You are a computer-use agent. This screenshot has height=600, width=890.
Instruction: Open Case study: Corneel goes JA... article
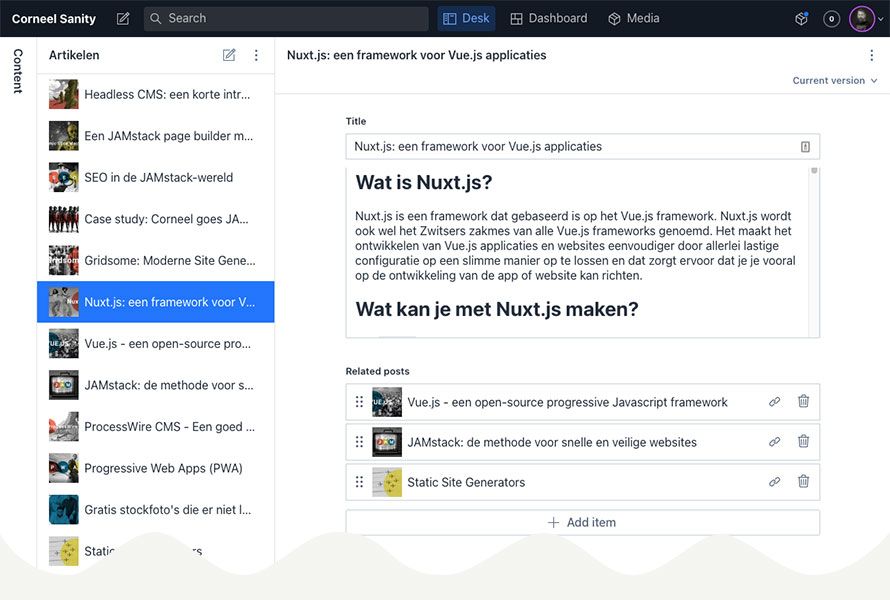(x=156, y=219)
